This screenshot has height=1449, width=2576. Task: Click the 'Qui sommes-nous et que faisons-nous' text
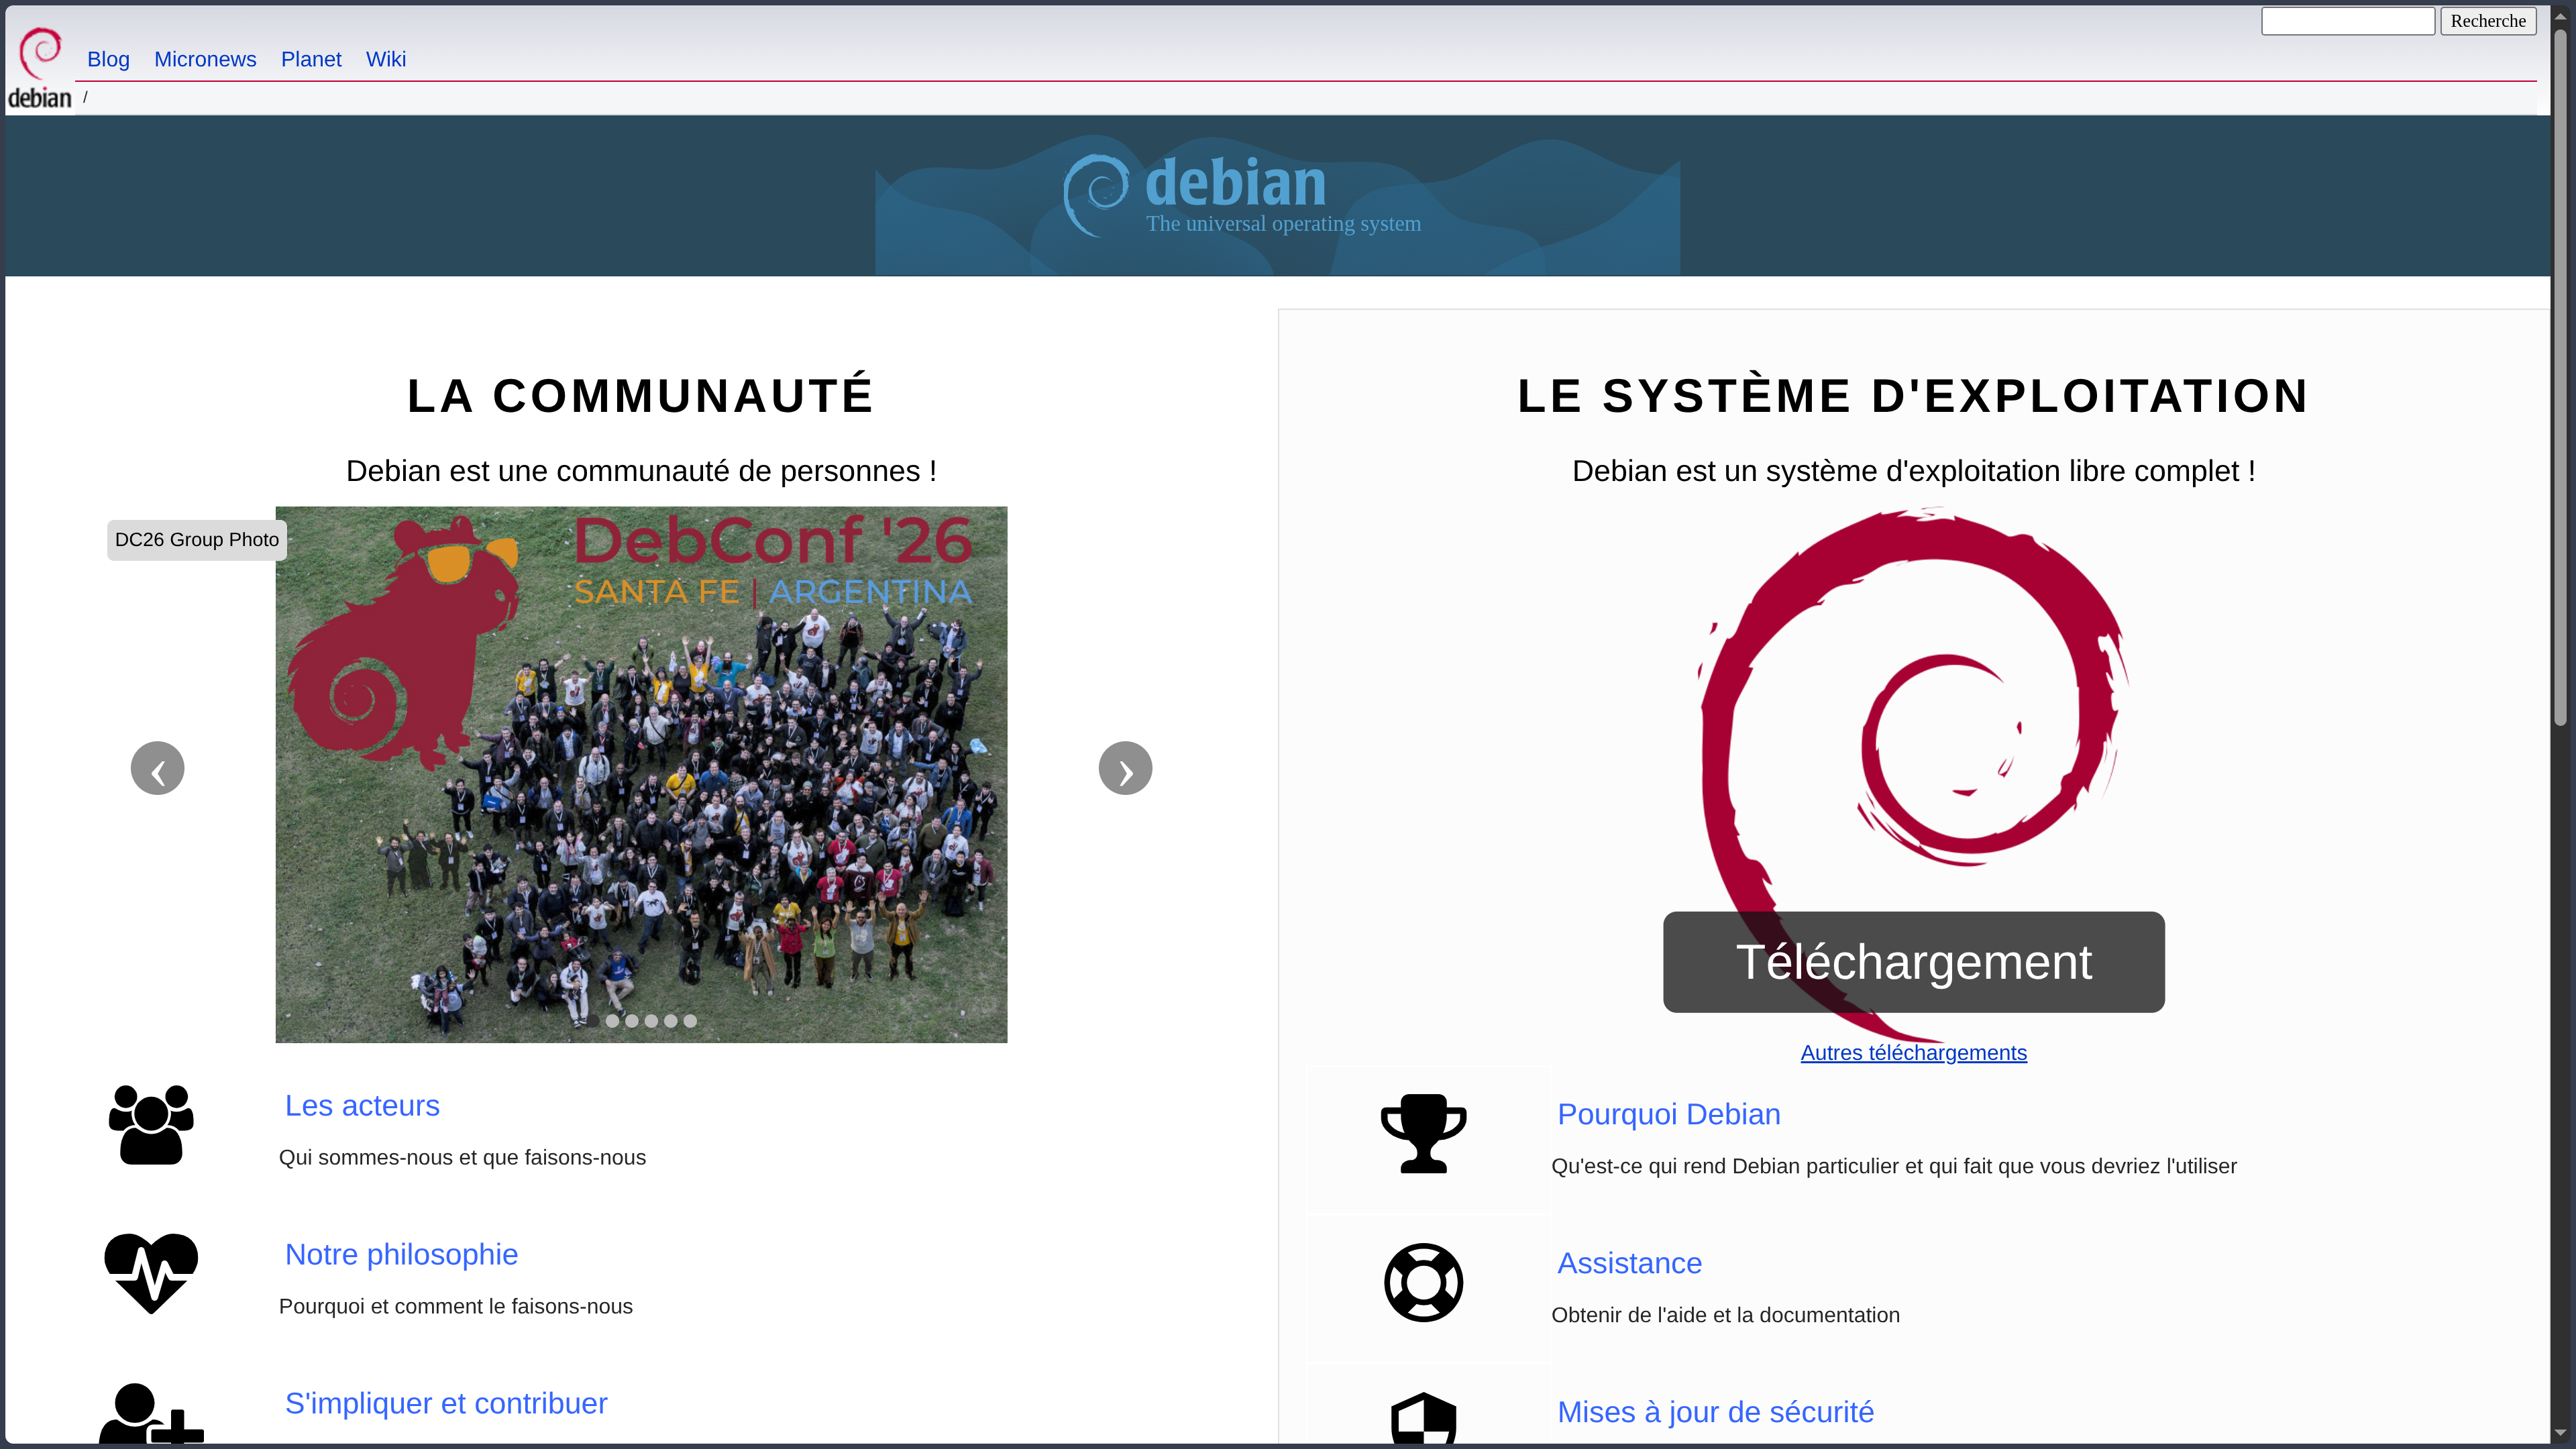coord(462,1157)
